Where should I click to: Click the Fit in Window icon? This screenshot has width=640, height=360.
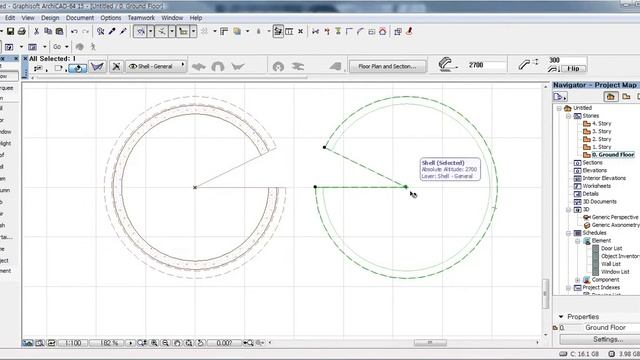tap(189, 343)
